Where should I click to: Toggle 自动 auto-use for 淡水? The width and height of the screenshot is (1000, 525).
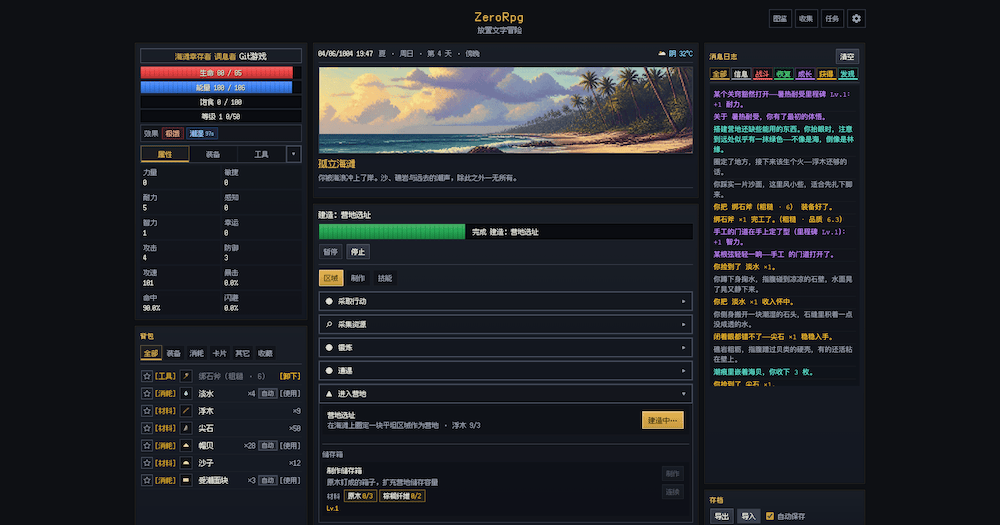click(267, 394)
